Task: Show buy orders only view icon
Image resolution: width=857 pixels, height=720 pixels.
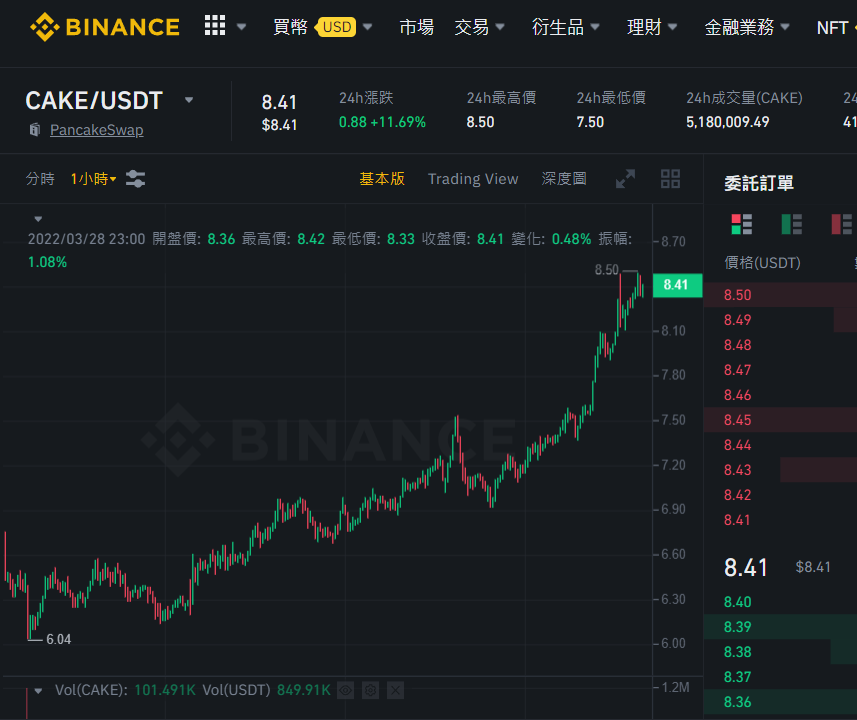Action: [791, 224]
